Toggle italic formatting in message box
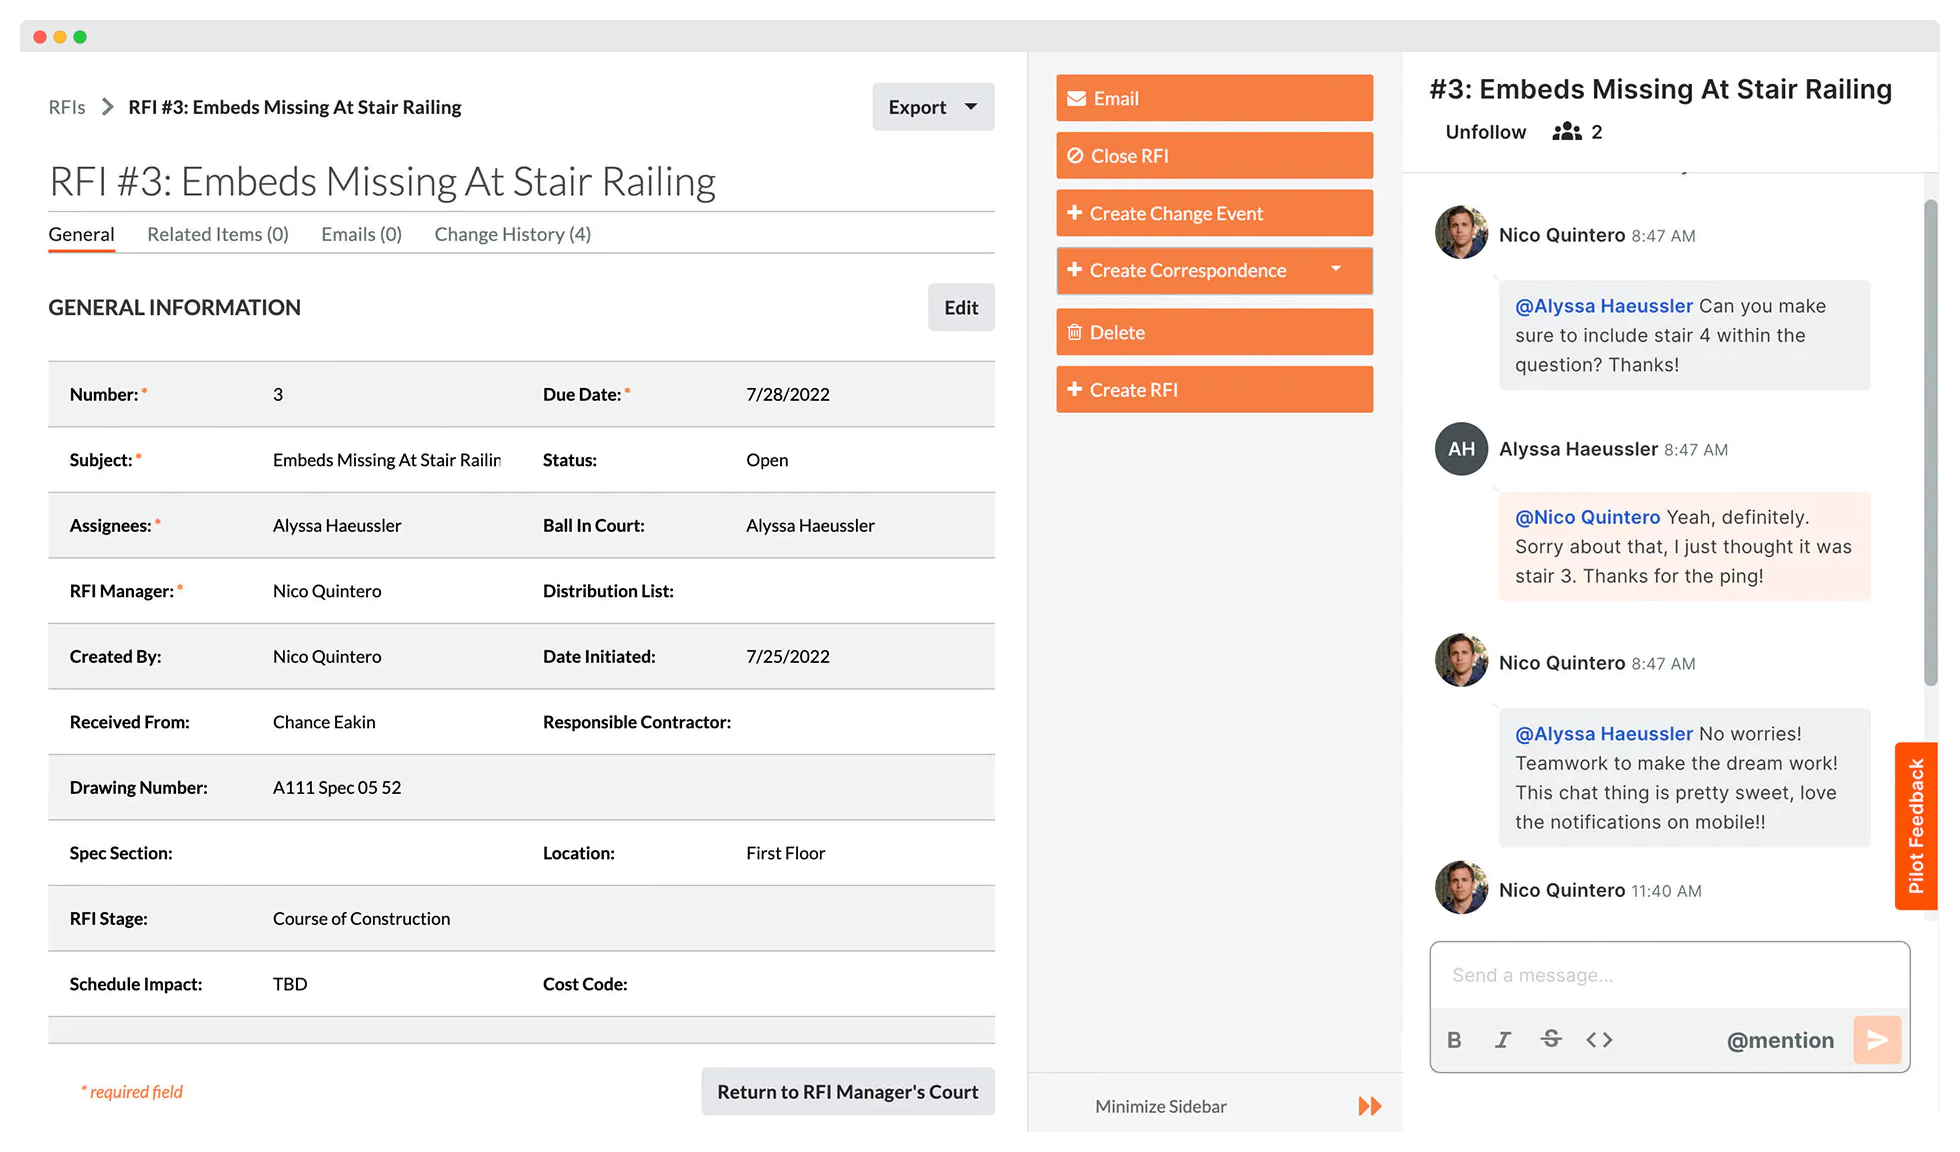Viewport: 1960px width, 1152px height. point(1503,1040)
